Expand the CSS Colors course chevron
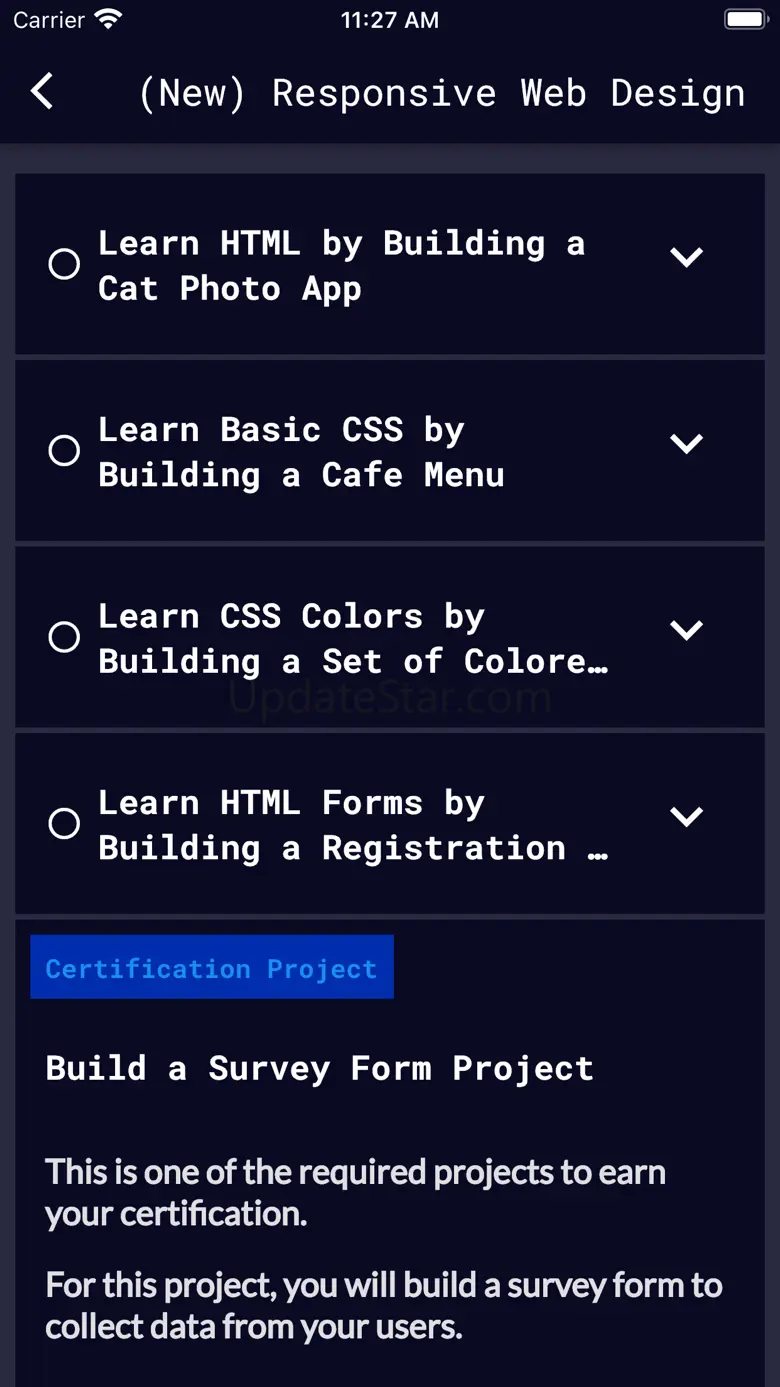780x1387 pixels. tap(686, 630)
